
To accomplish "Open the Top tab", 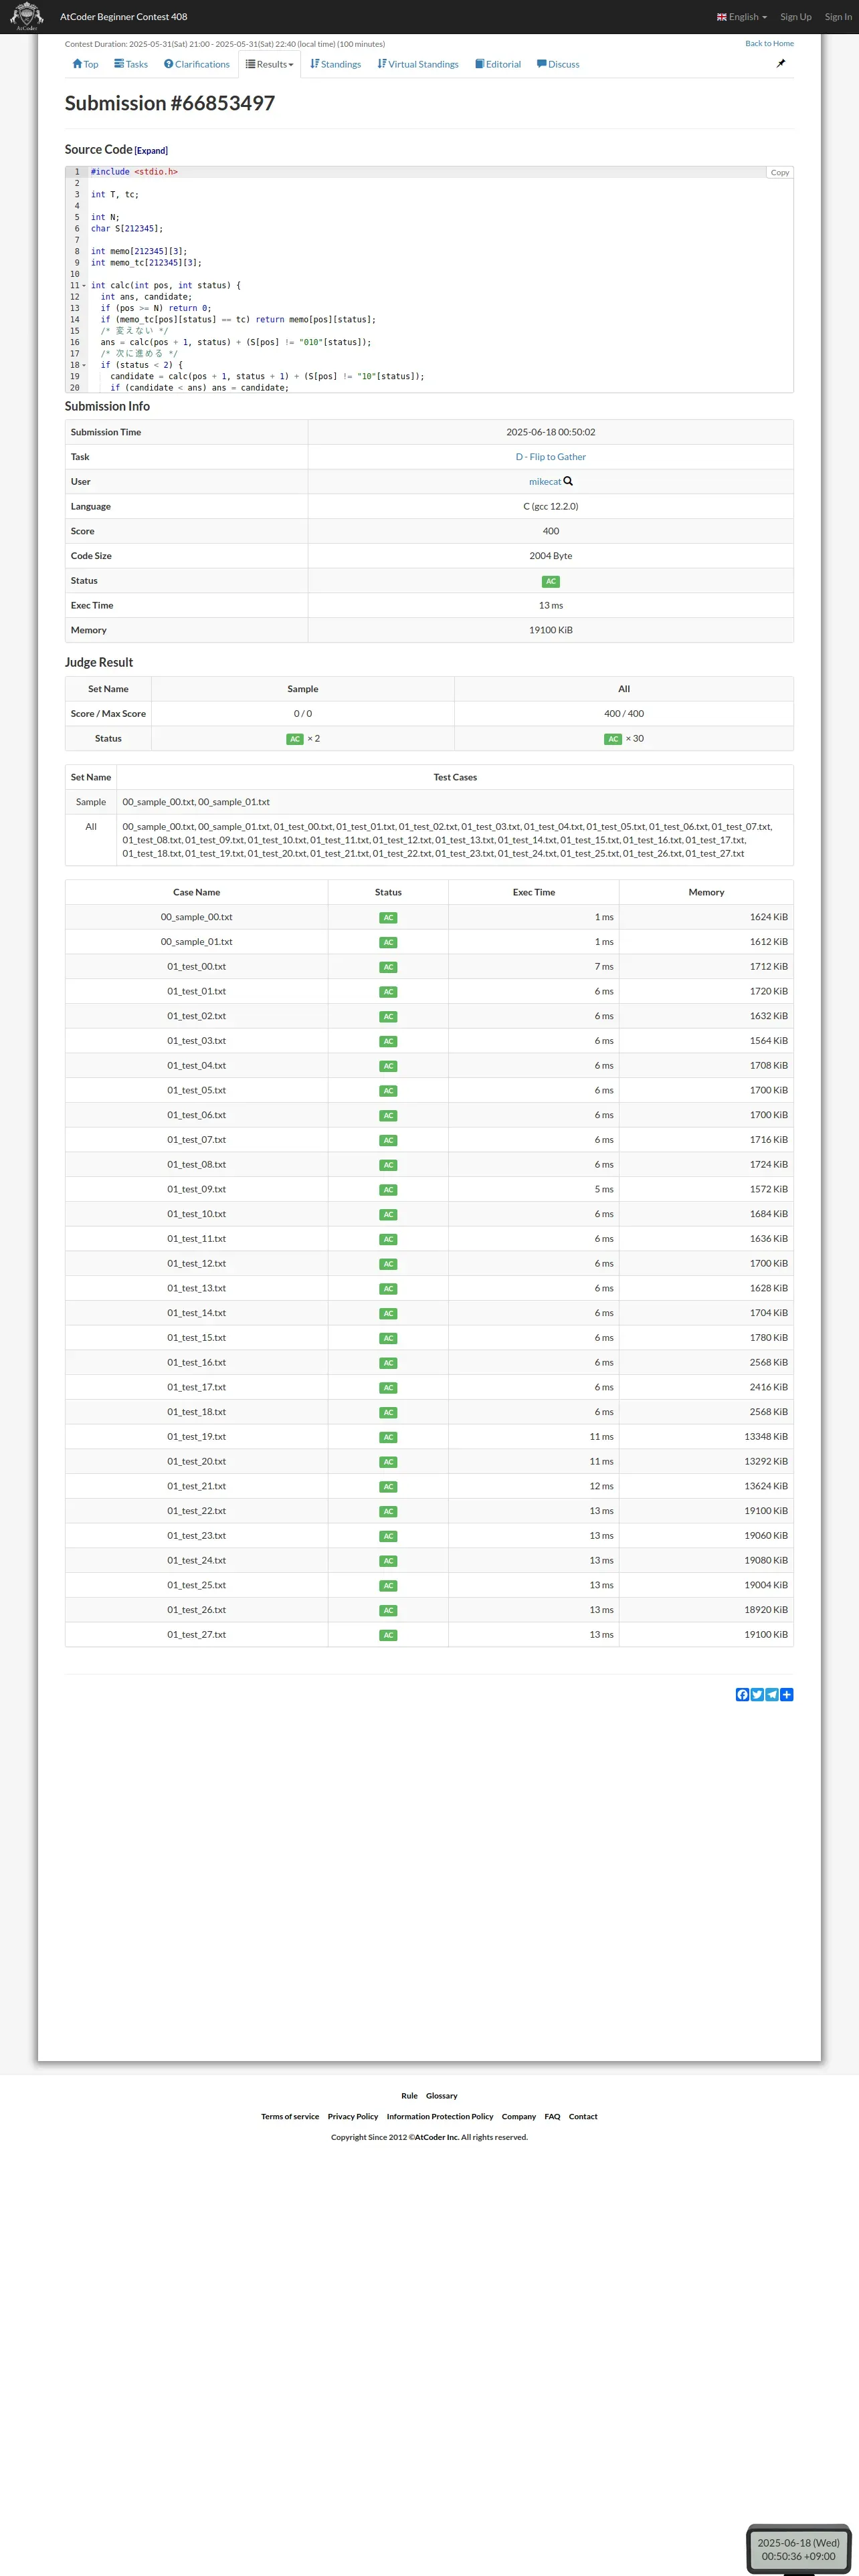I will pyautogui.click(x=85, y=64).
